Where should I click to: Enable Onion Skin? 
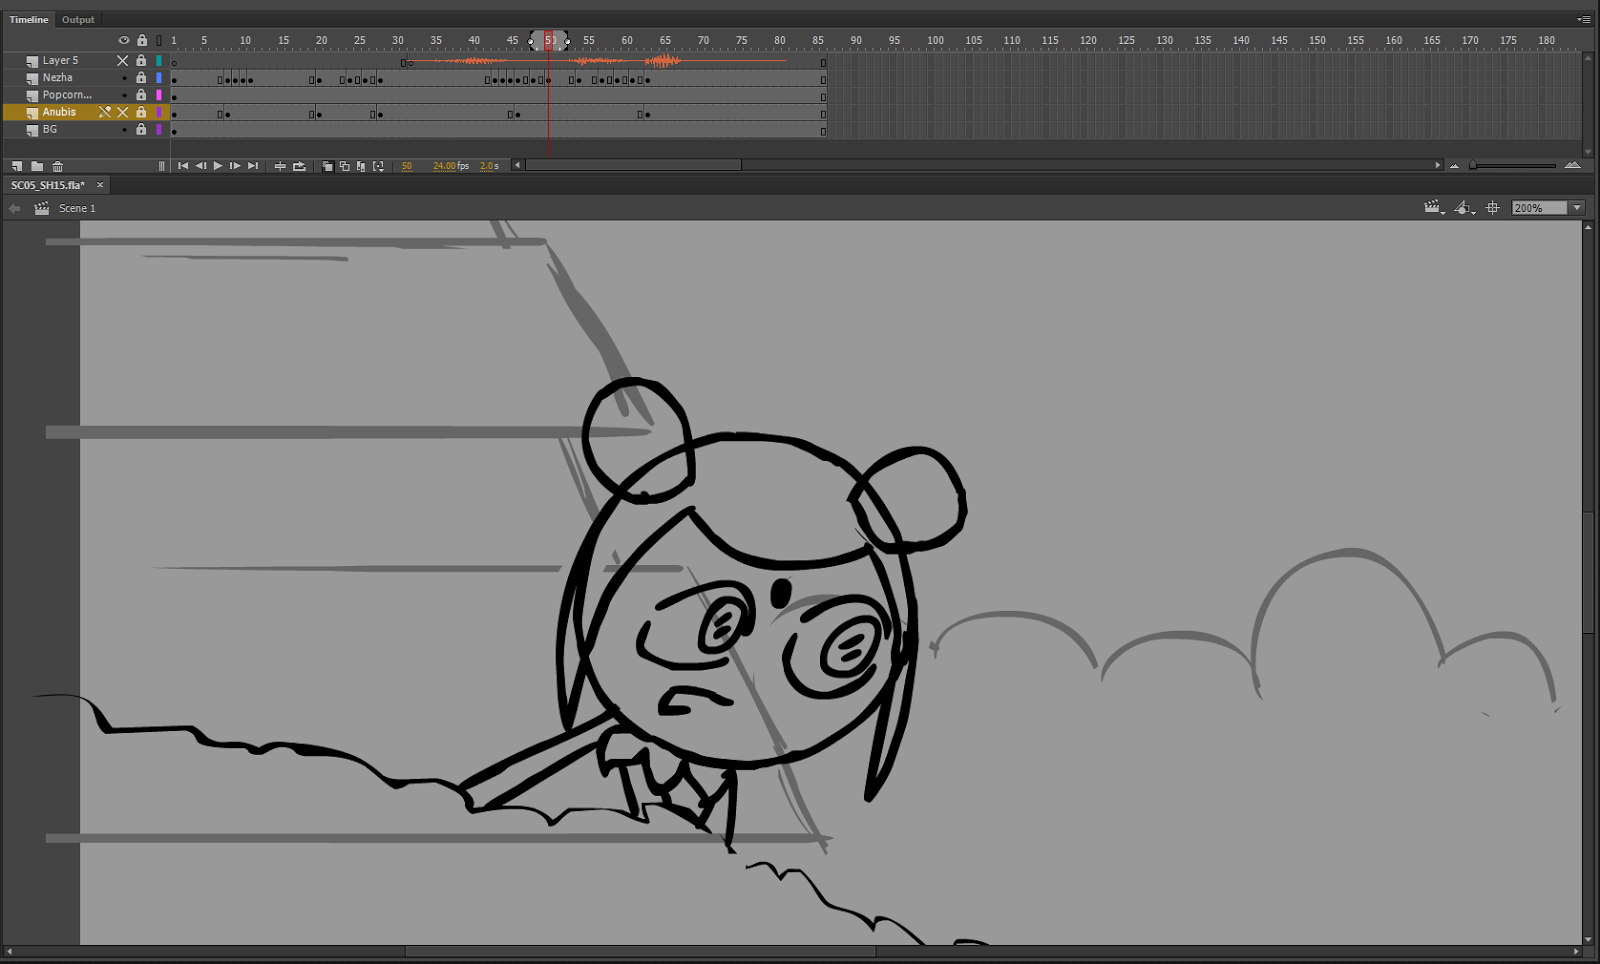[327, 166]
